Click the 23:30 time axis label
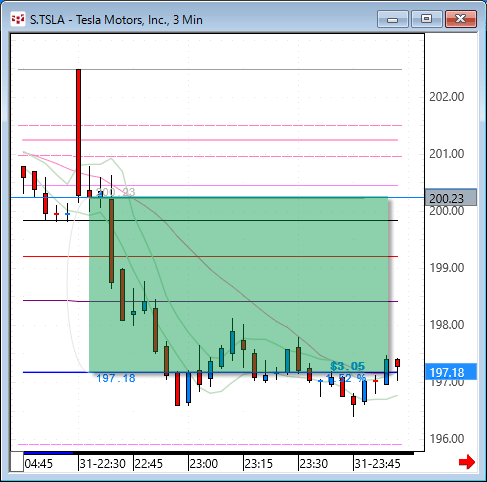This screenshot has height=482, width=487. point(314,464)
